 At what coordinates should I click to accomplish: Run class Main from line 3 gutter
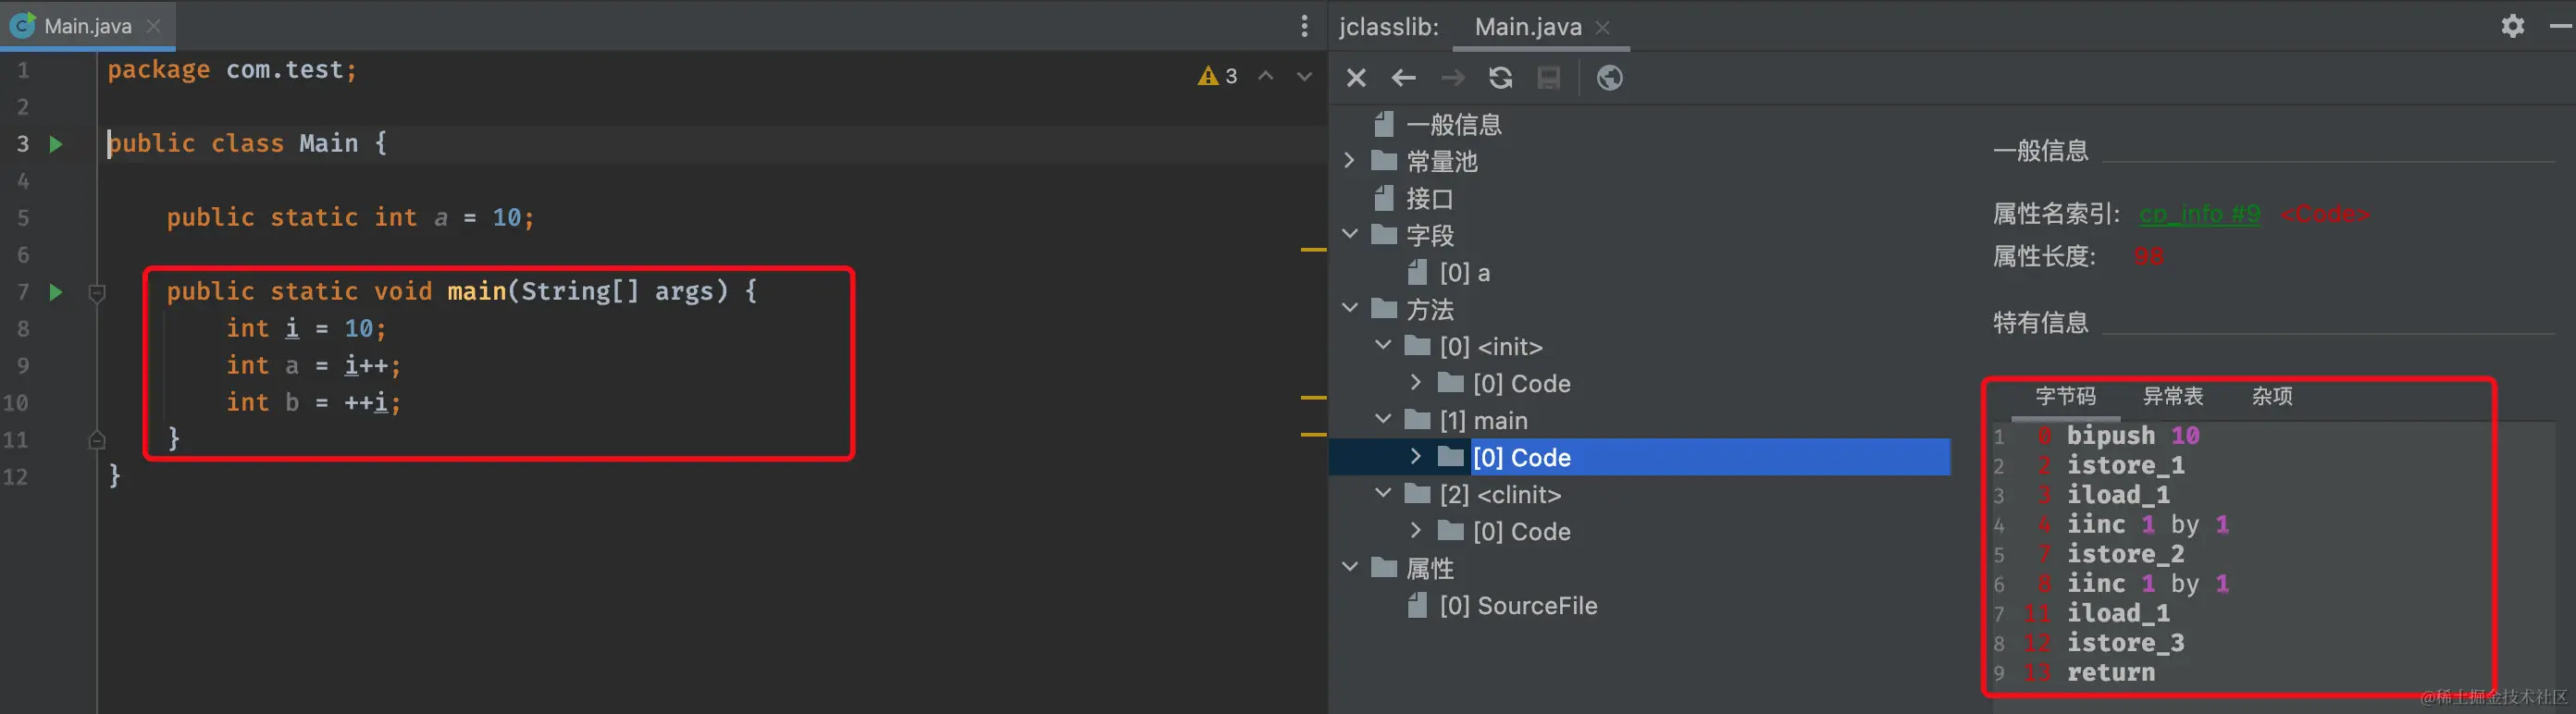tap(56, 144)
